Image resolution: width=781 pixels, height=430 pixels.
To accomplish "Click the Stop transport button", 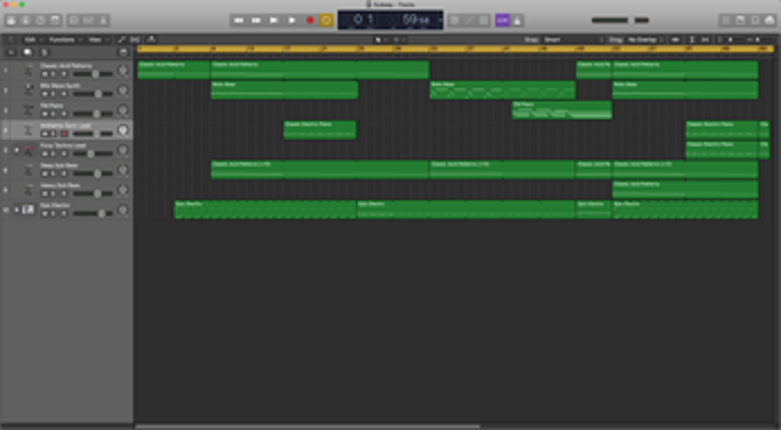I will 273,20.
